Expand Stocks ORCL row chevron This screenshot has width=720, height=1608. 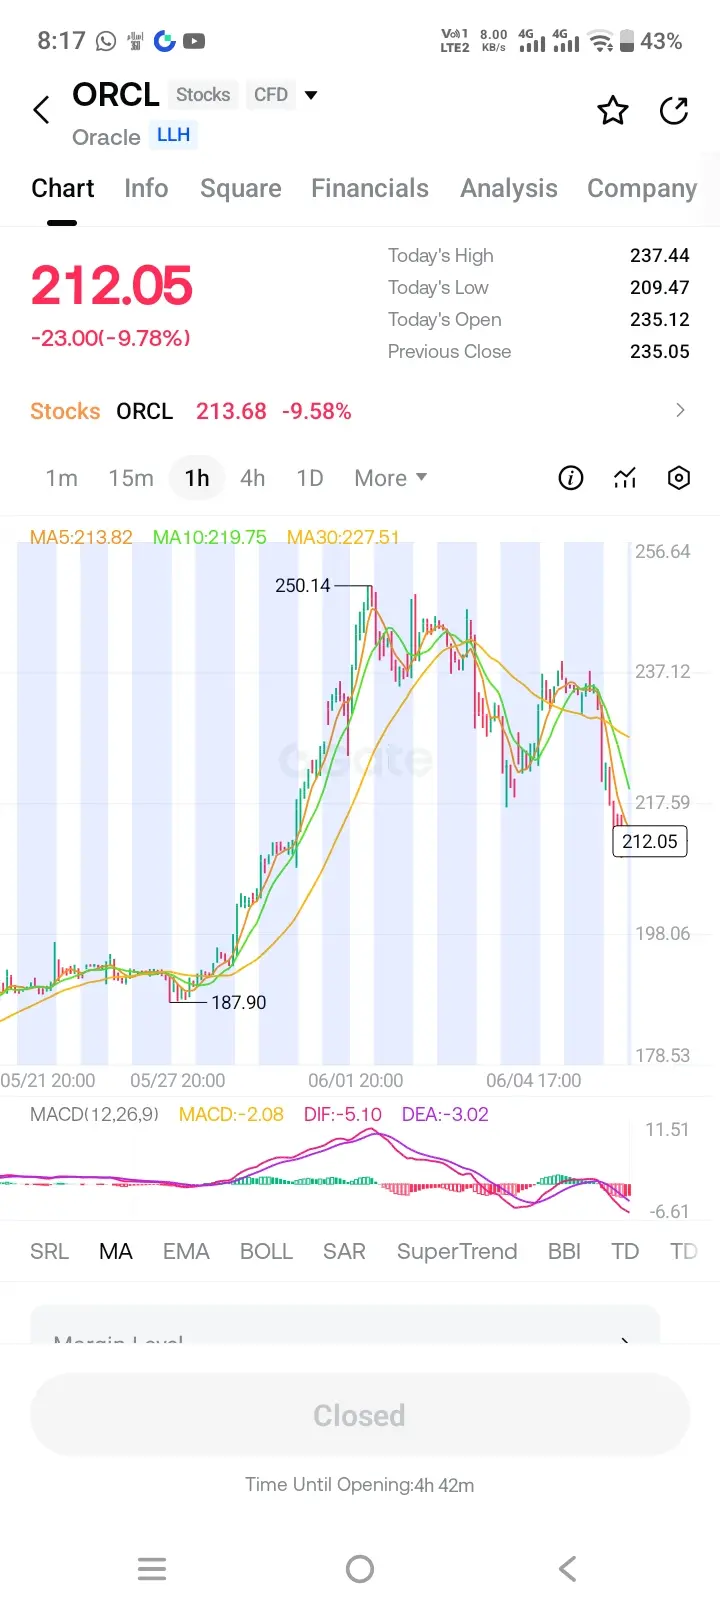680,410
